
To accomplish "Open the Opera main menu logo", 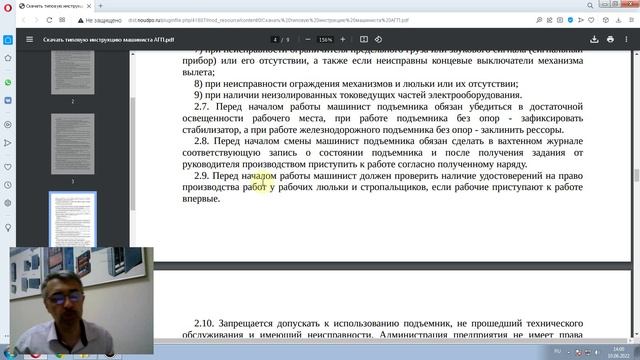I will 8,7.
